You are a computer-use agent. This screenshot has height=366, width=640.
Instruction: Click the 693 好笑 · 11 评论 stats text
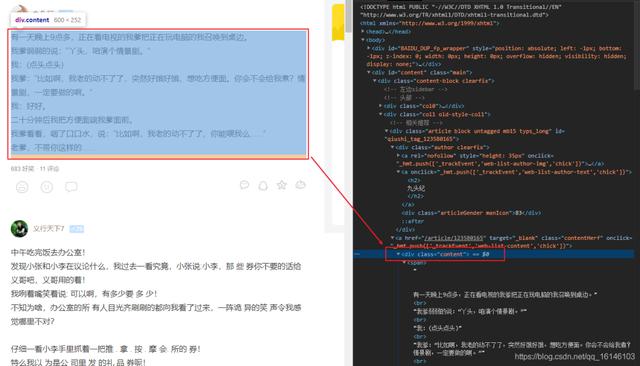[35, 169]
